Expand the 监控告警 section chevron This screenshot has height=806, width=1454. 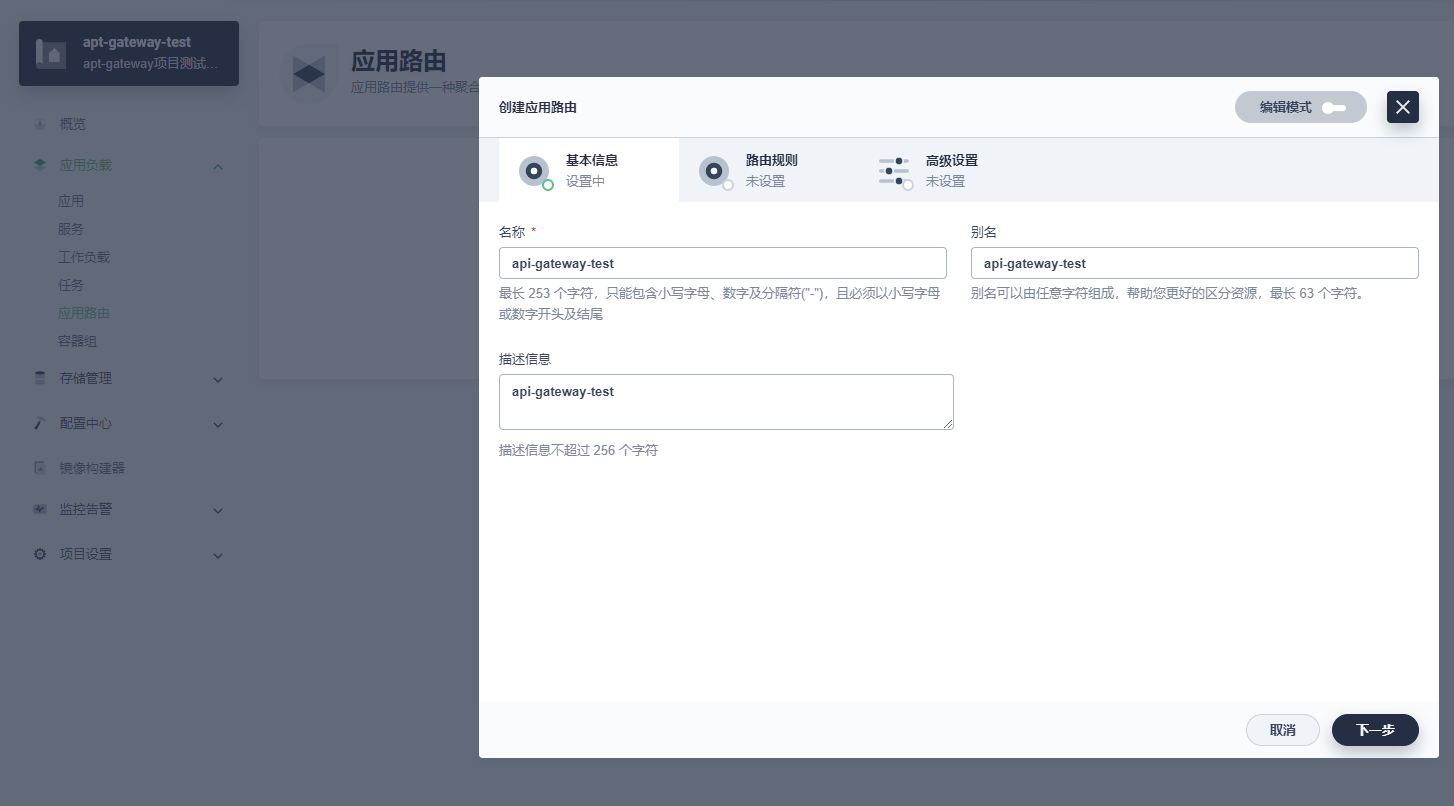[x=218, y=510]
